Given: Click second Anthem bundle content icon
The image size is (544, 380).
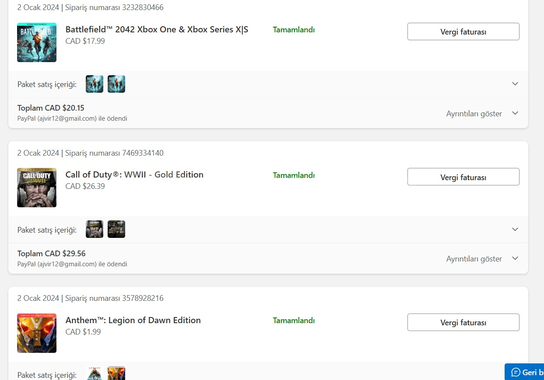Looking at the screenshot, I should tap(116, 373).
